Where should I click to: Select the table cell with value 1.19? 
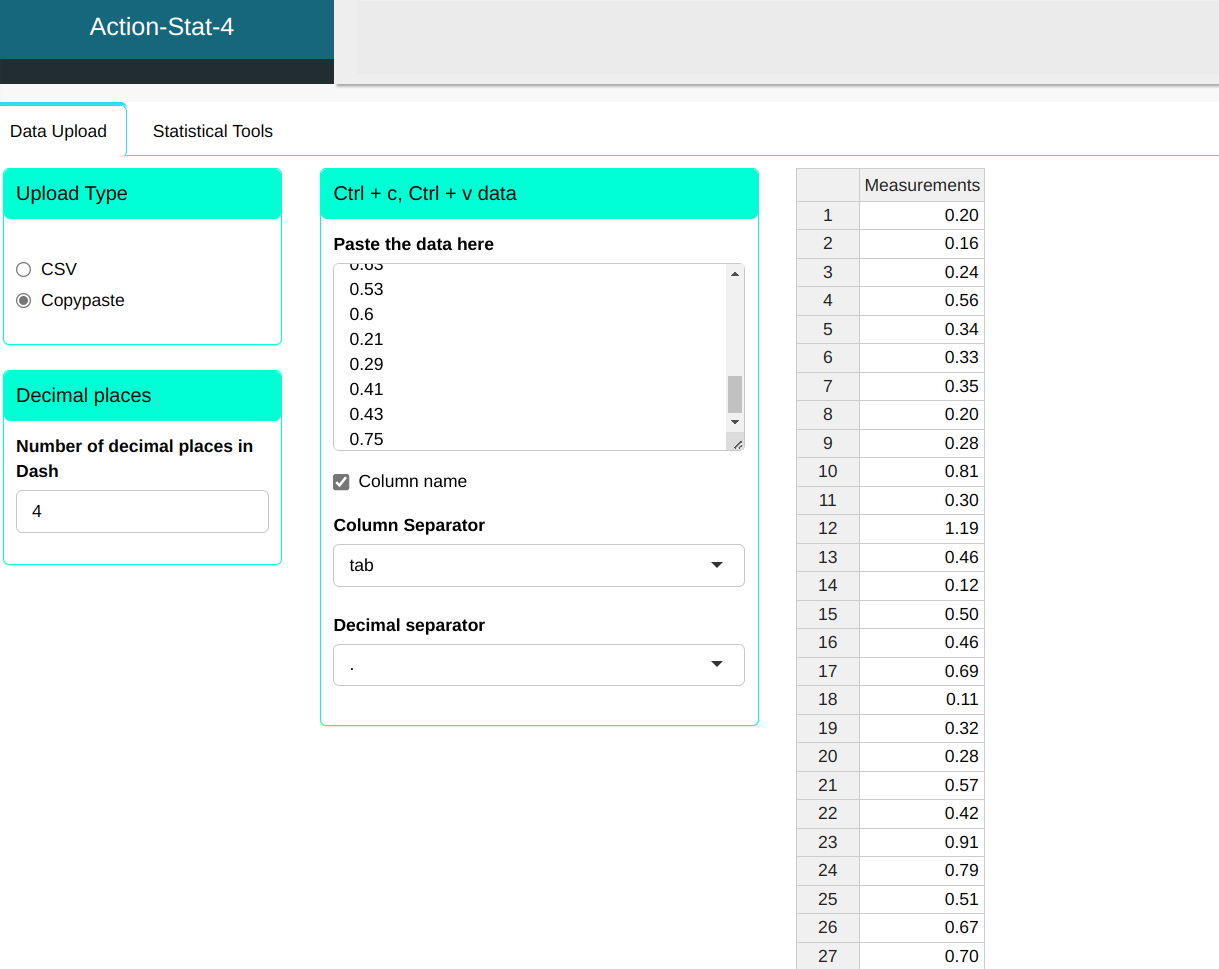point(921,528)
